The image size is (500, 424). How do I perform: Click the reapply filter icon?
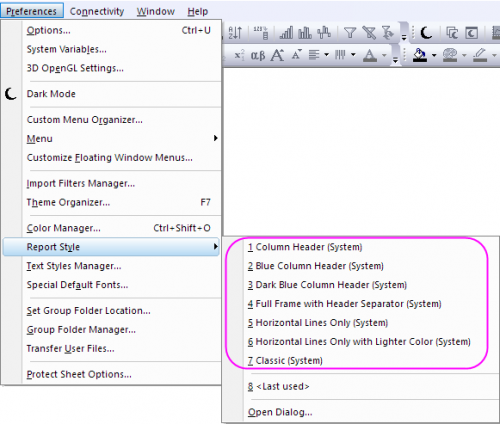pyautogui.click(x=388, y=33)
